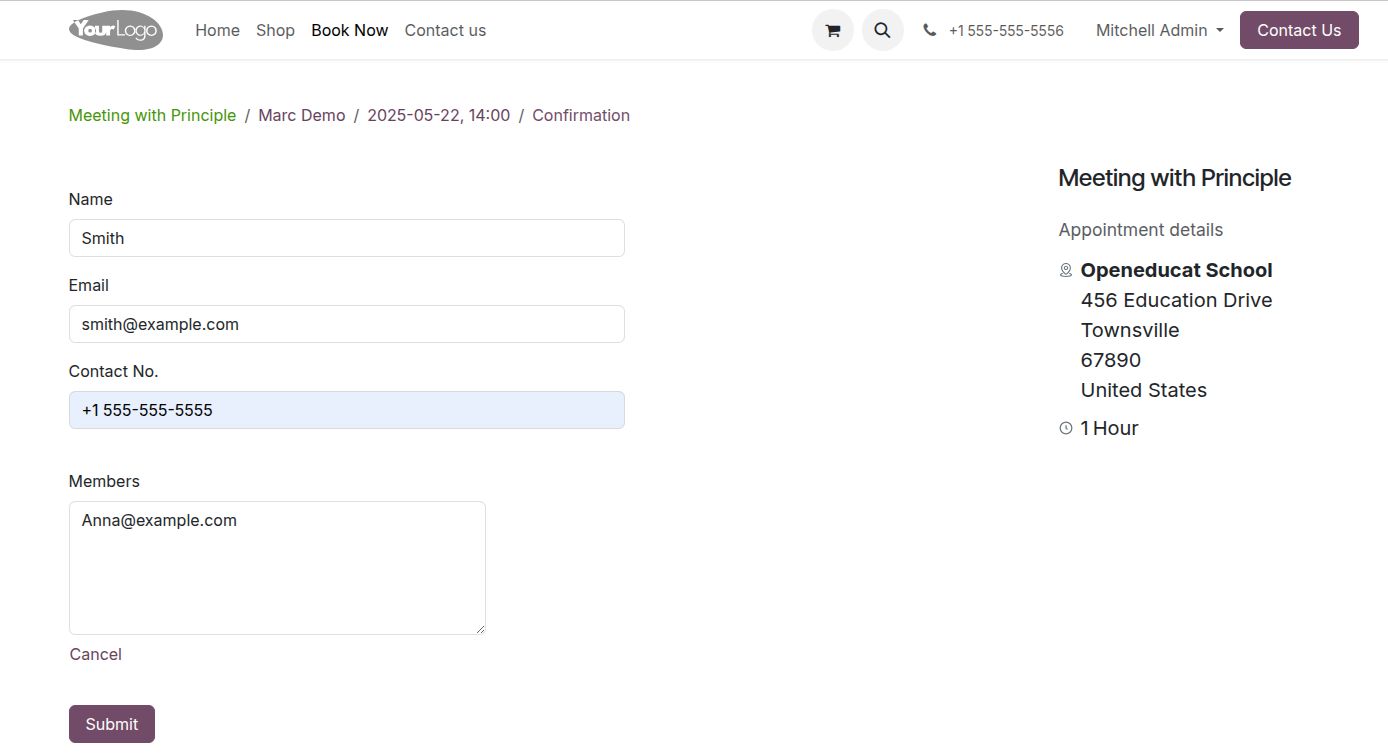1388x754 pixels.
Task: Click the Cancel link
Action: [x=96, y=654]
